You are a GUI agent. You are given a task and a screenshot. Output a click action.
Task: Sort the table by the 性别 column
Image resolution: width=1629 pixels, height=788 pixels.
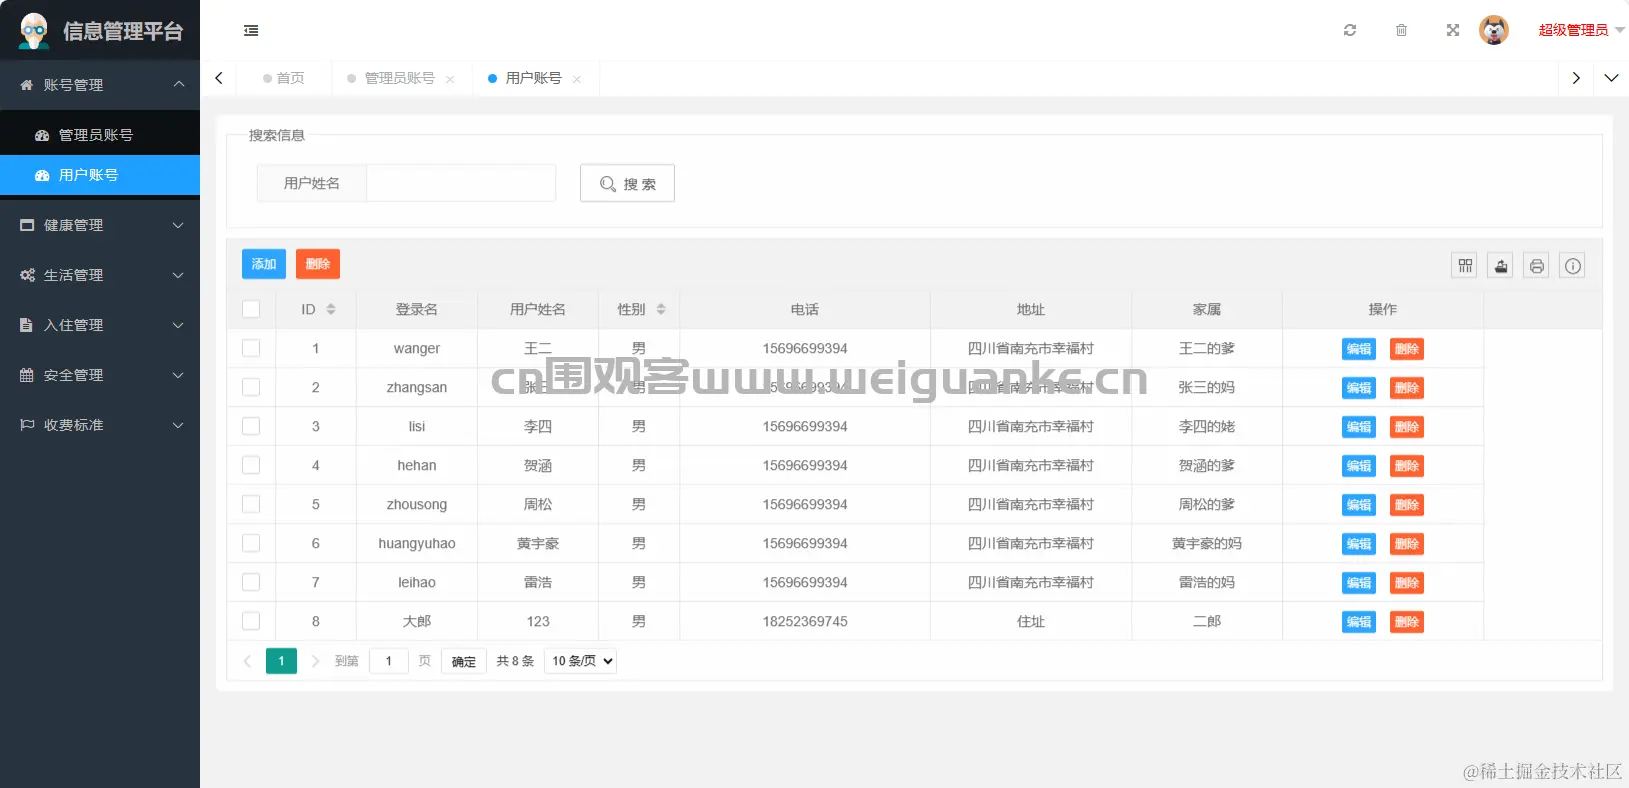tap(661, 309)
